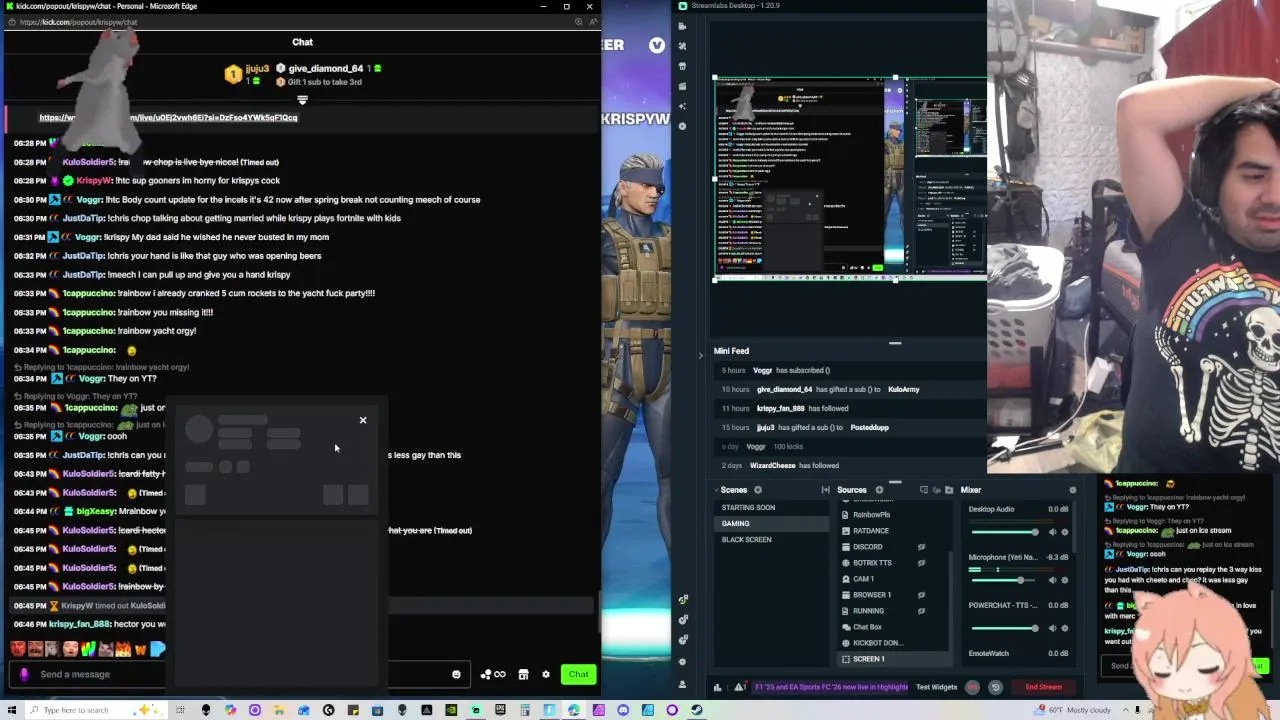This screenshot has height=720, width=1280.
Task: Mute the Microphone speaker icon
Action: point(1052,580)
